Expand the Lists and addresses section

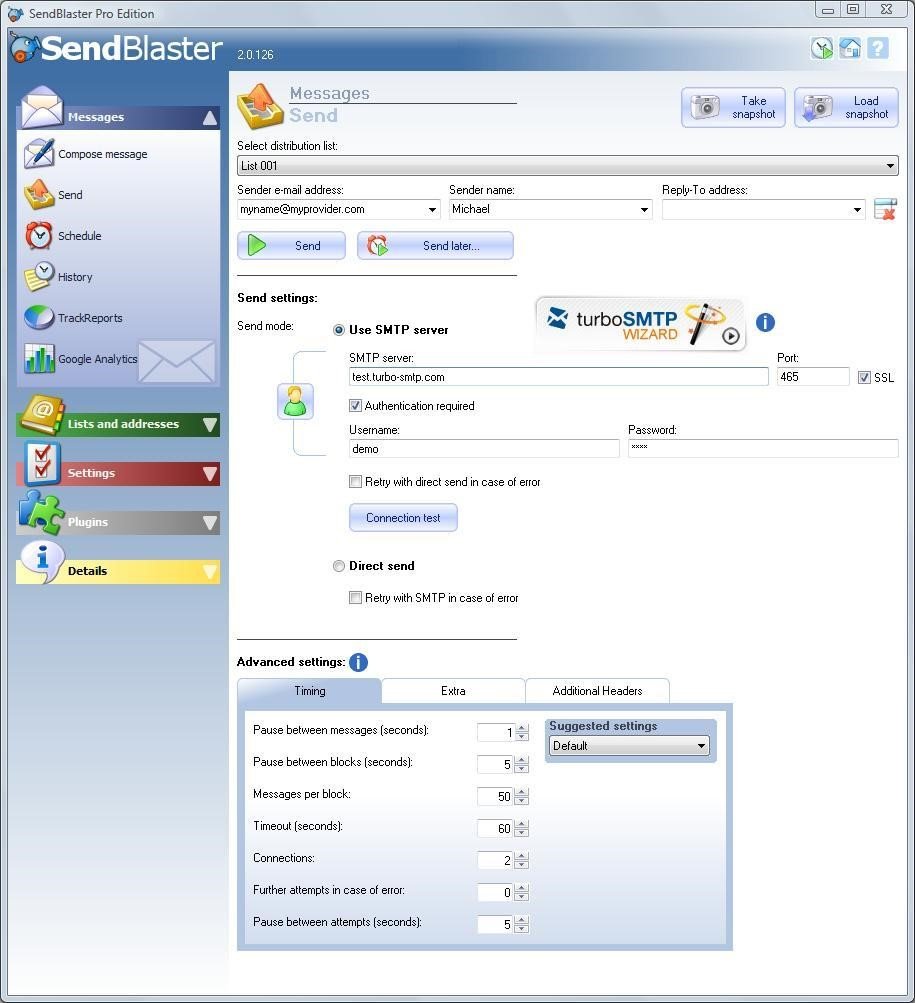(x=210, y=425)
